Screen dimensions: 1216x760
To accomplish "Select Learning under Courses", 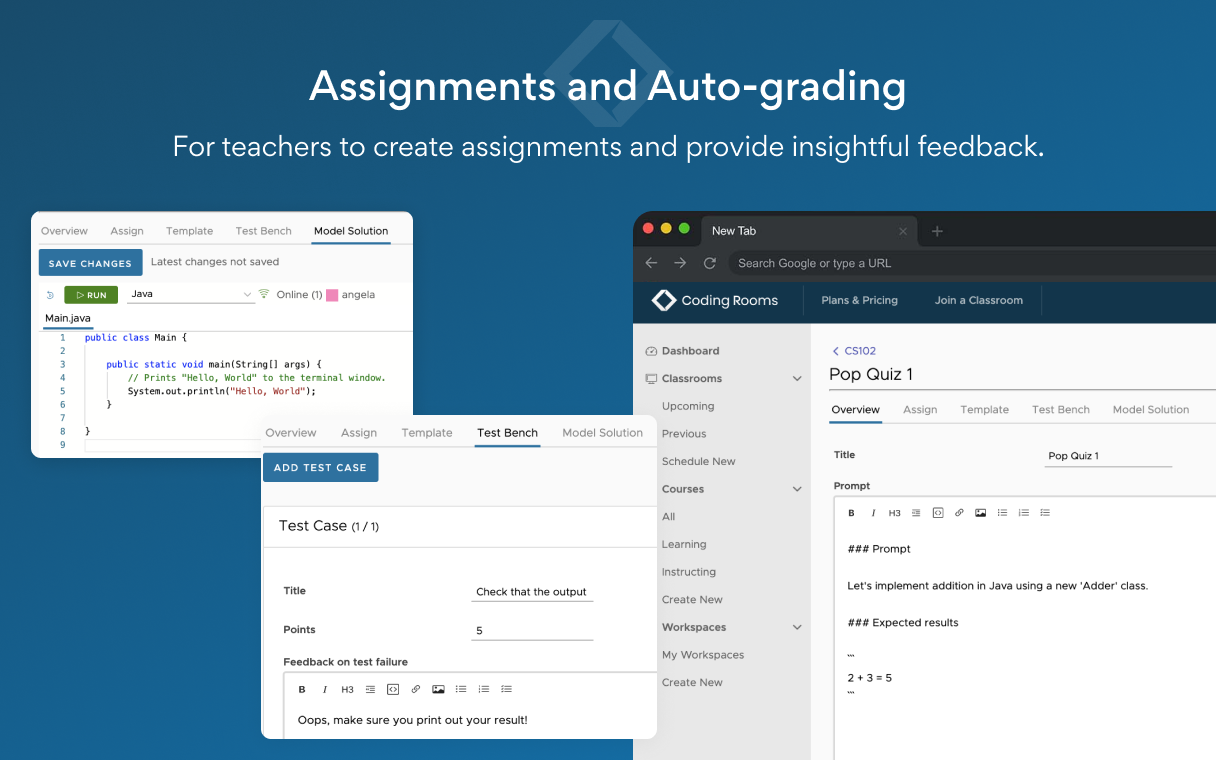I will click(x=684, y=544).
